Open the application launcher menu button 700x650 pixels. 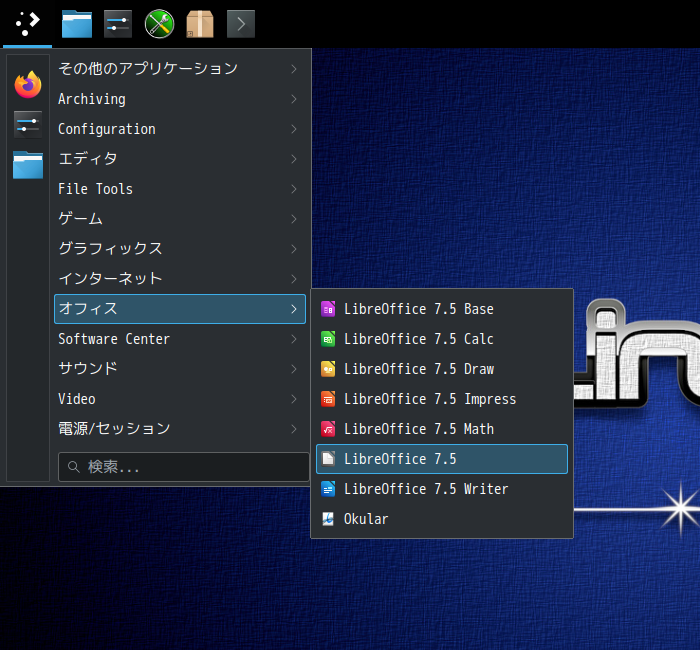27,24
